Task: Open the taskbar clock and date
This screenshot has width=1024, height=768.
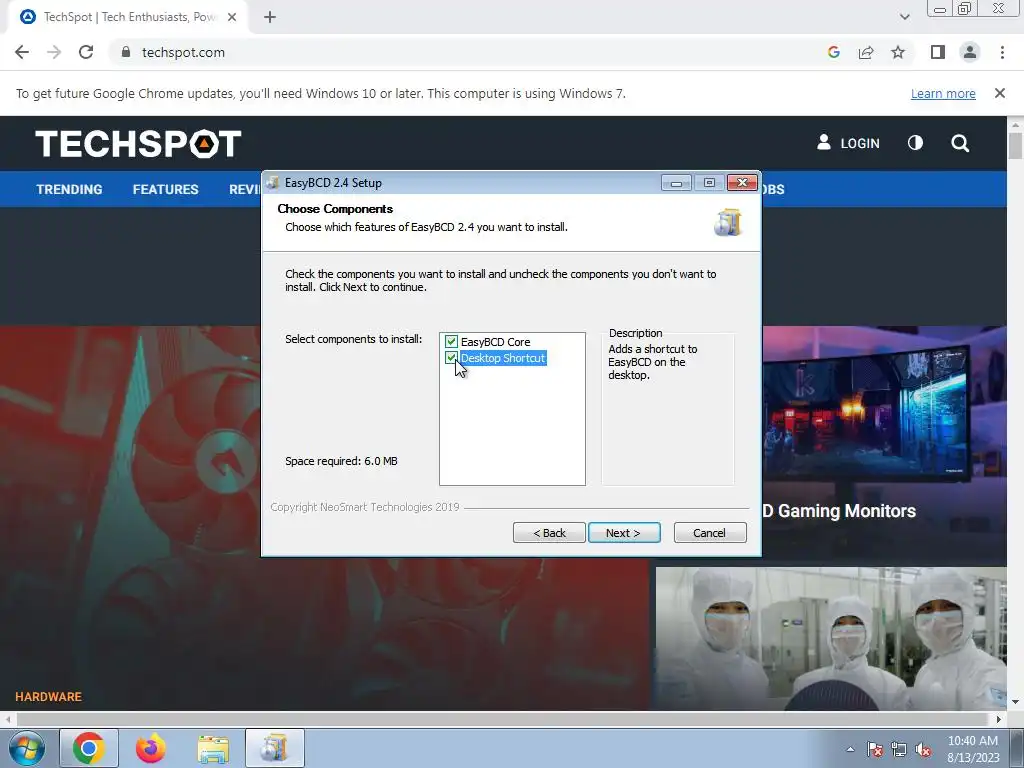Action: tap(973, 749)
